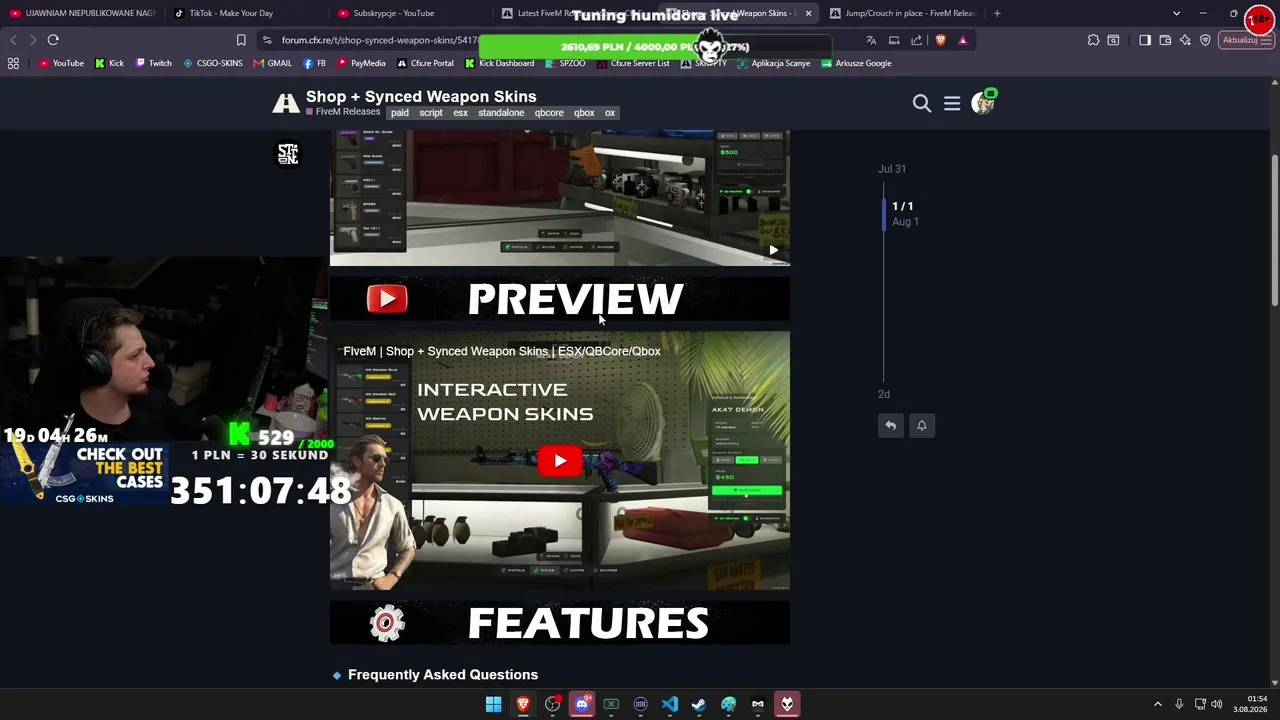Open the CSGO-SKINS bookmark
Image resolution: width=1280 pixels, height=720 pixels.
pyautogui.click(x=213, y=63)
